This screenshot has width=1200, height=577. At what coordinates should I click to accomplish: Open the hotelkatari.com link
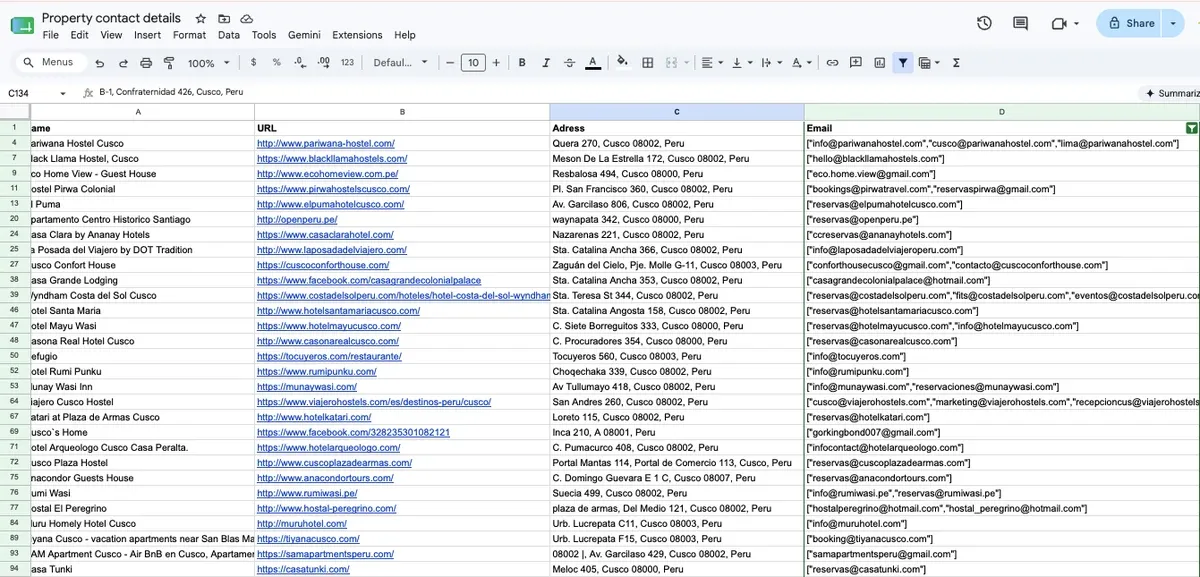[x=315, y=417]
